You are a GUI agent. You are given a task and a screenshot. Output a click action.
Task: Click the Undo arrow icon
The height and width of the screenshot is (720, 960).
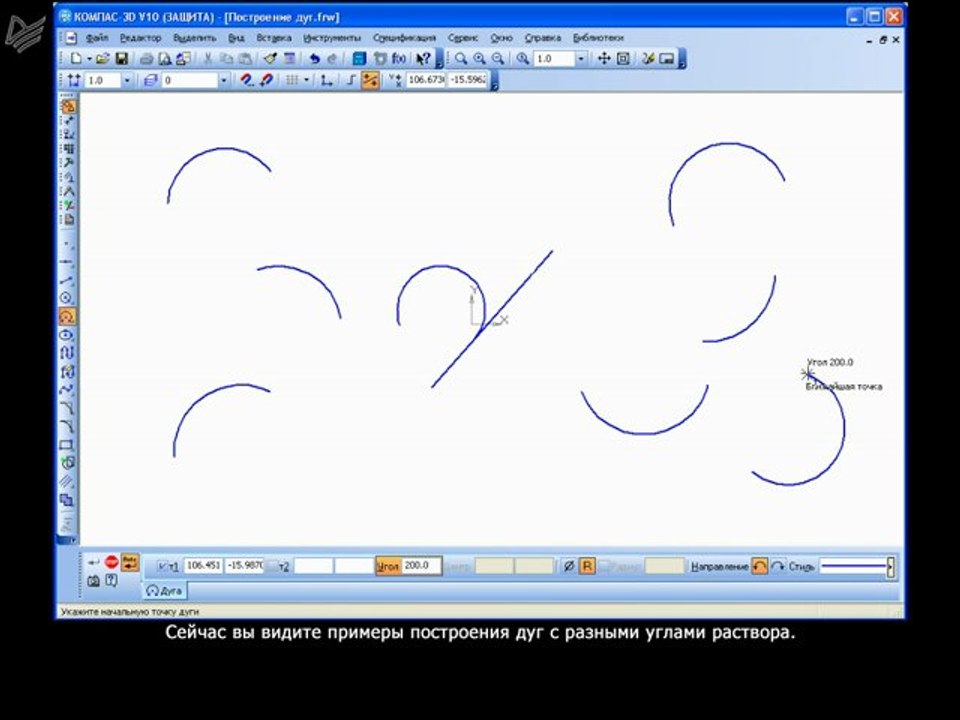pos(314,59)
